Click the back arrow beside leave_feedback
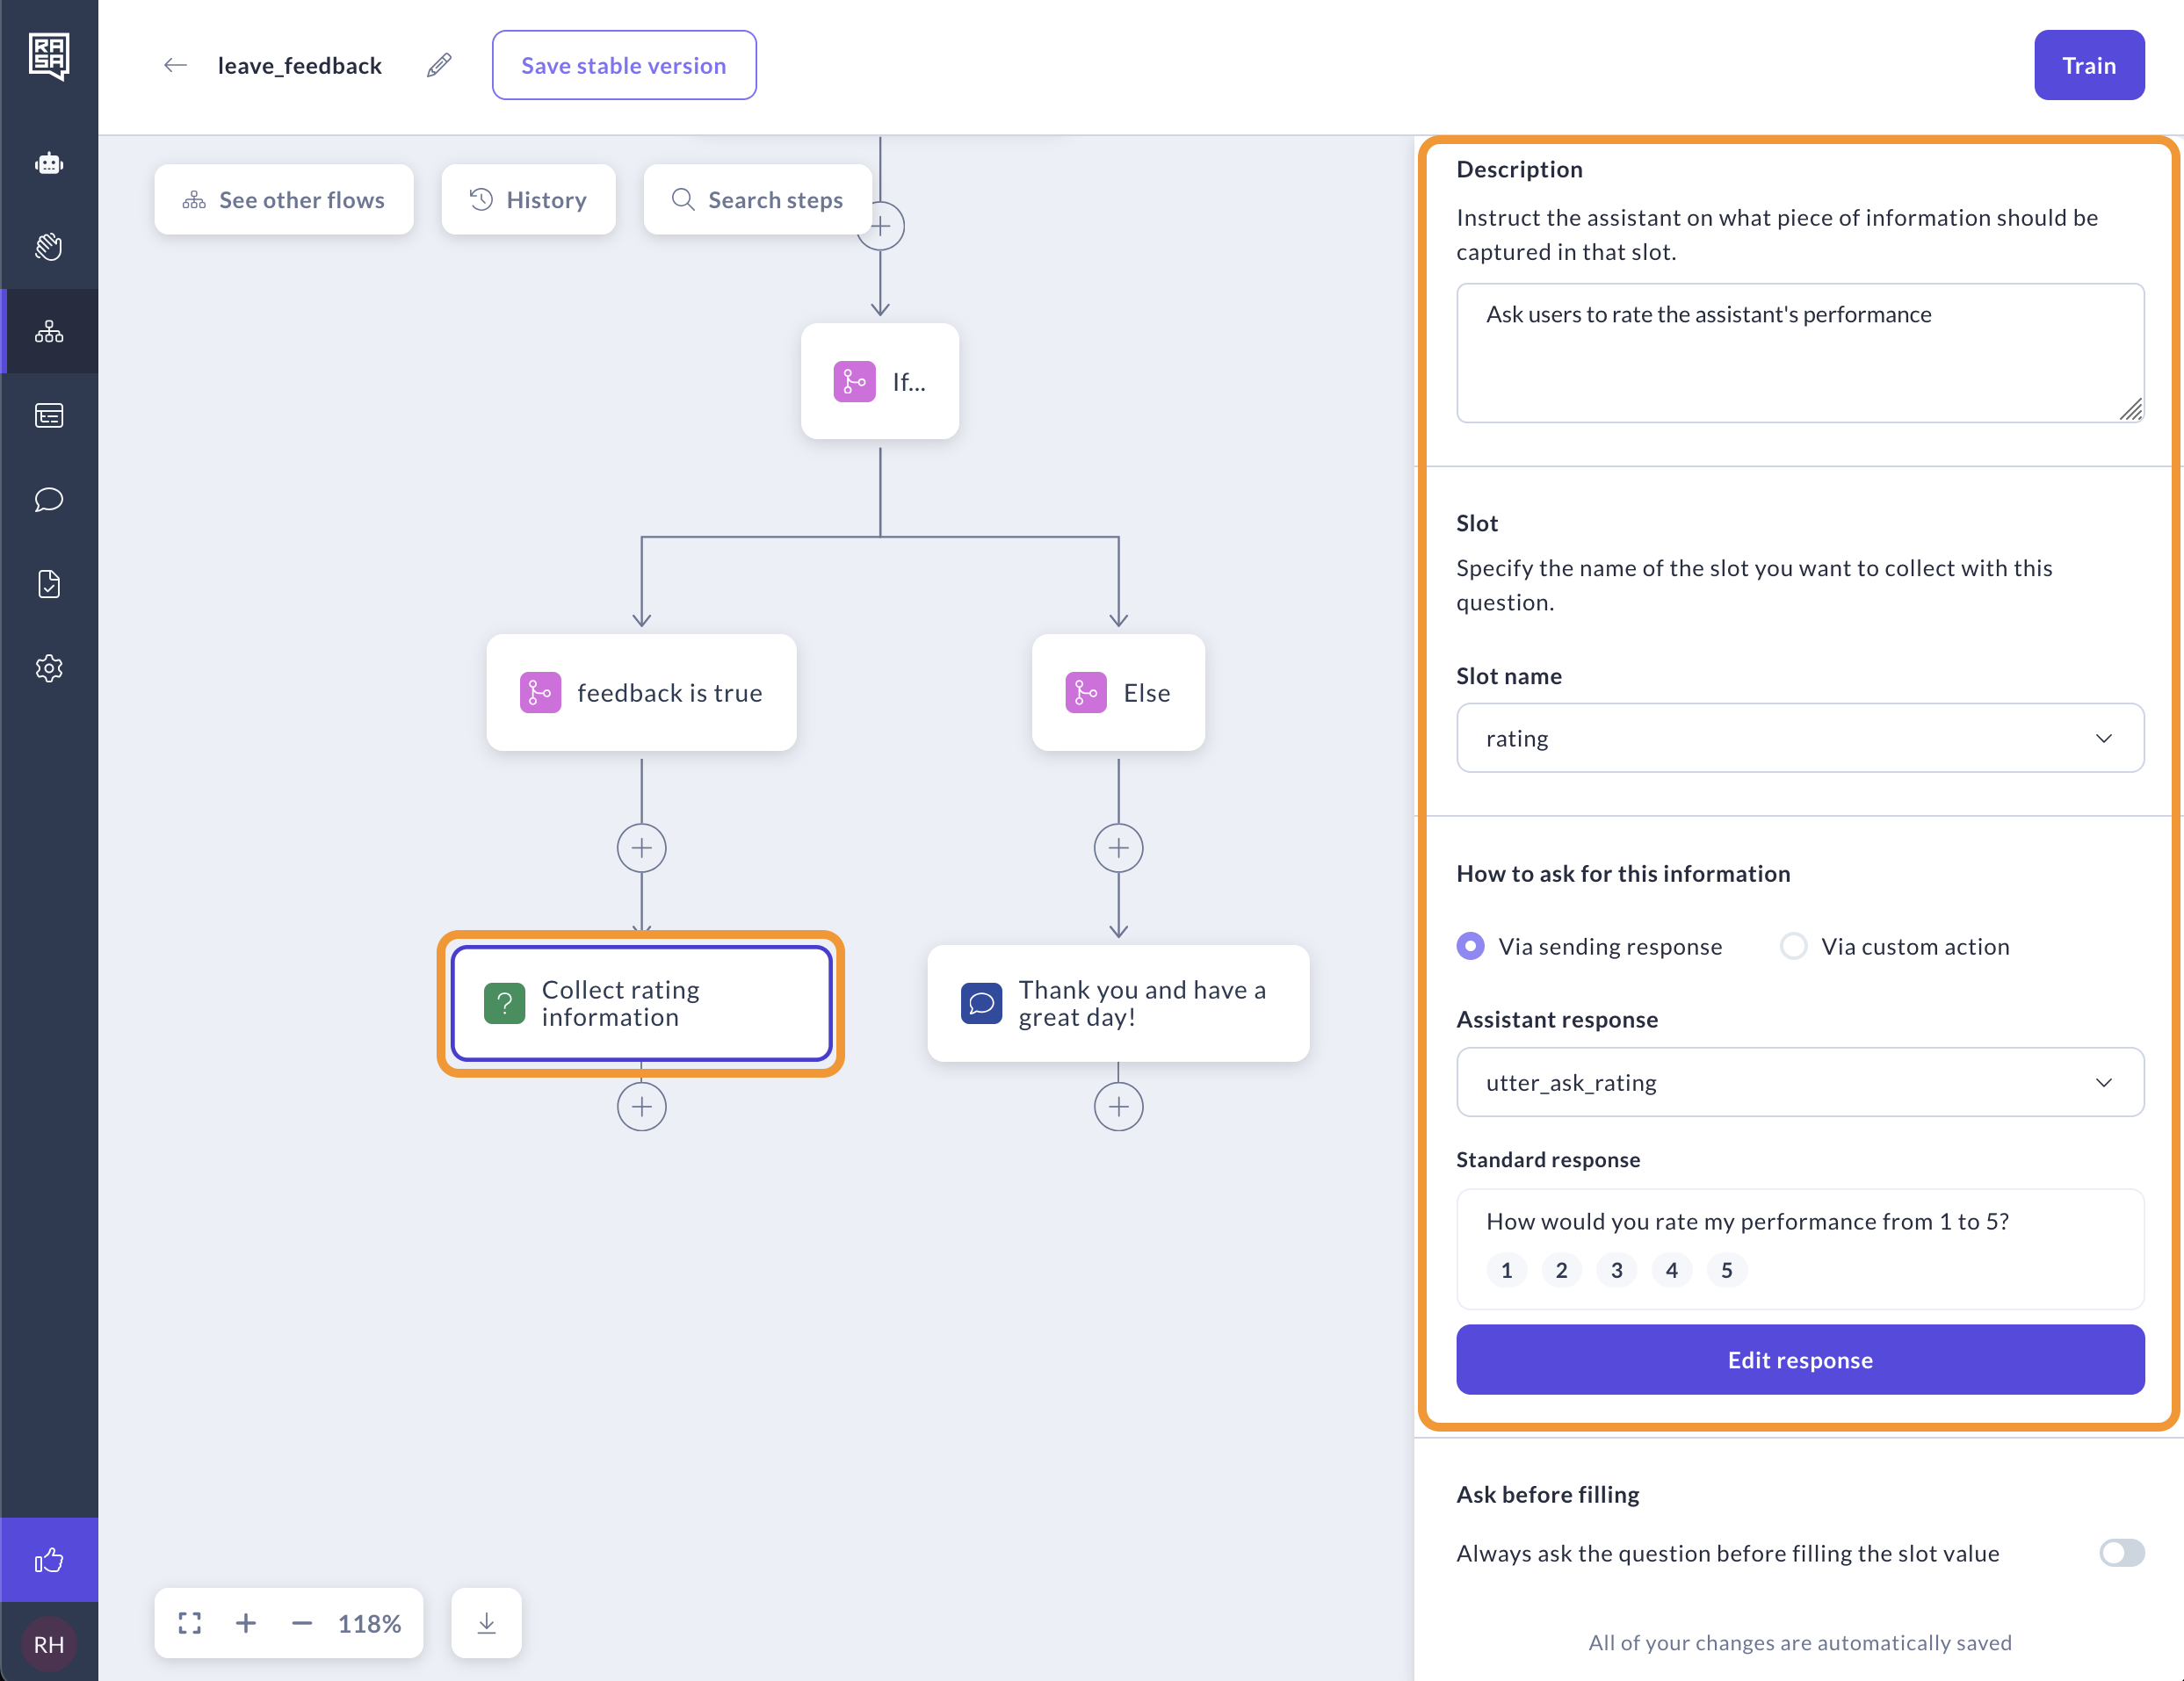The height and width of the screenshot is (1681, 2184). click(x=175, y=66)
